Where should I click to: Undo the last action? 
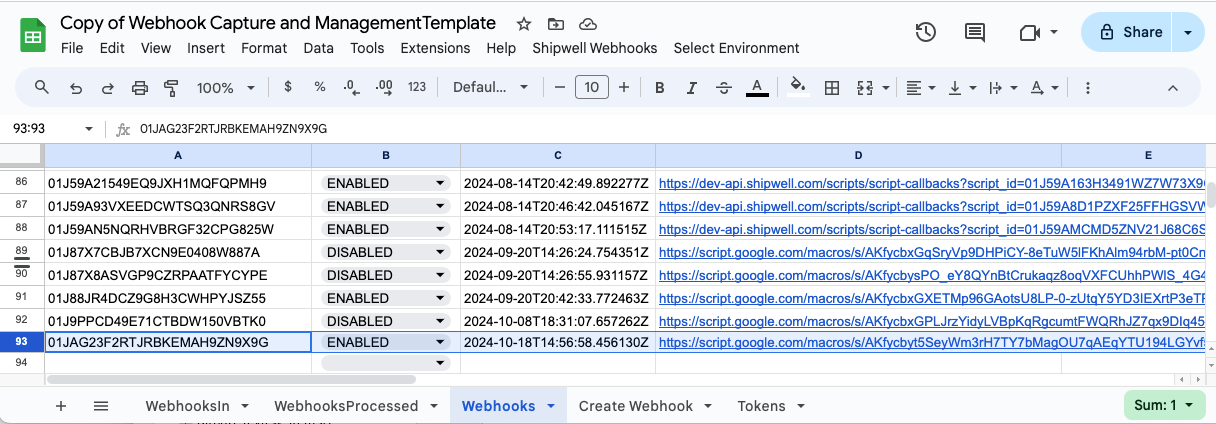coord(76,87)
